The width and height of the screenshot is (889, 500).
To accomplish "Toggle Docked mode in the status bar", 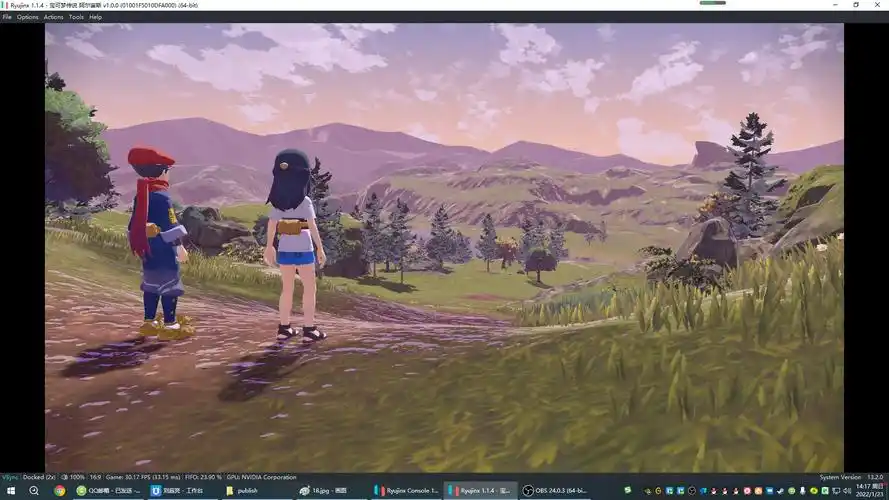I will pos(39,477).
